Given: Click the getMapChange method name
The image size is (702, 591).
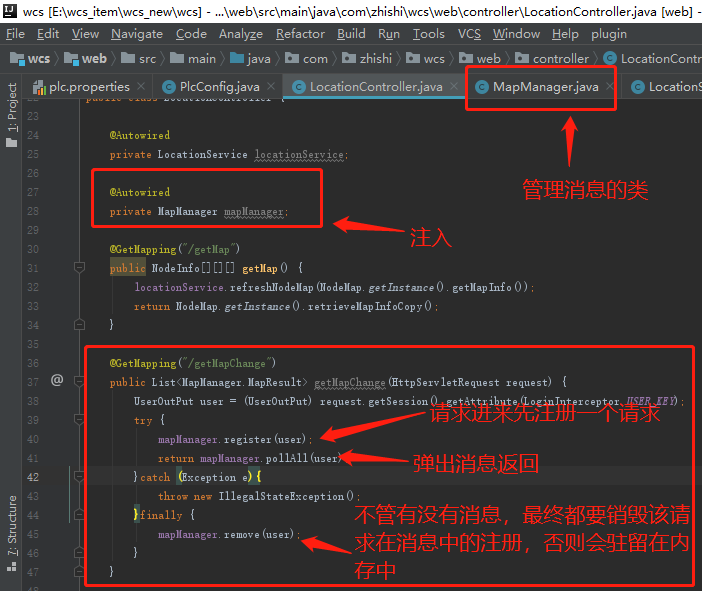Looking at the screenshot, I should (350, 382).
